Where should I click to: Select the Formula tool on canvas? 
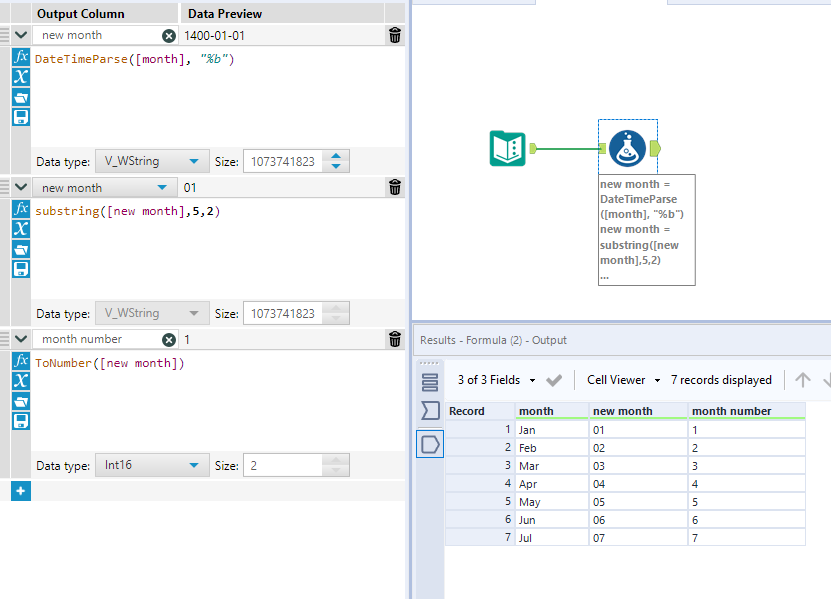coord(626,149)
